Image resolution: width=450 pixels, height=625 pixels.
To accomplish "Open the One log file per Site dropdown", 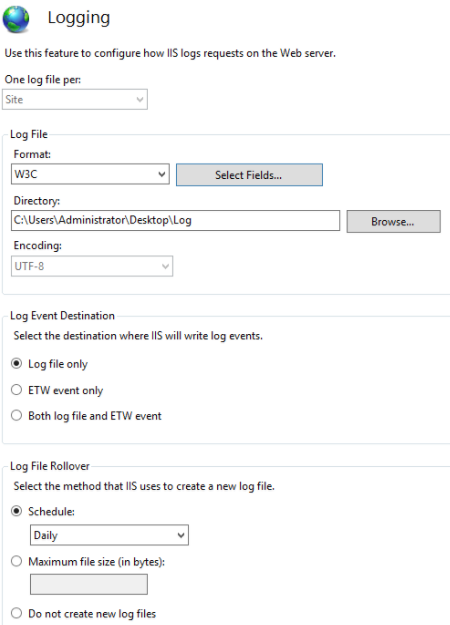I will 75,99.
